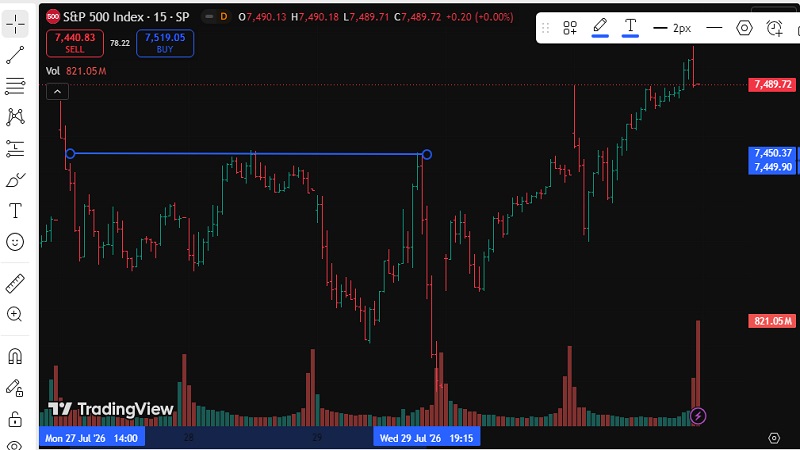800x450 pixels.
Task: Click the left anchor of blue line
Action: click(70, 154)
